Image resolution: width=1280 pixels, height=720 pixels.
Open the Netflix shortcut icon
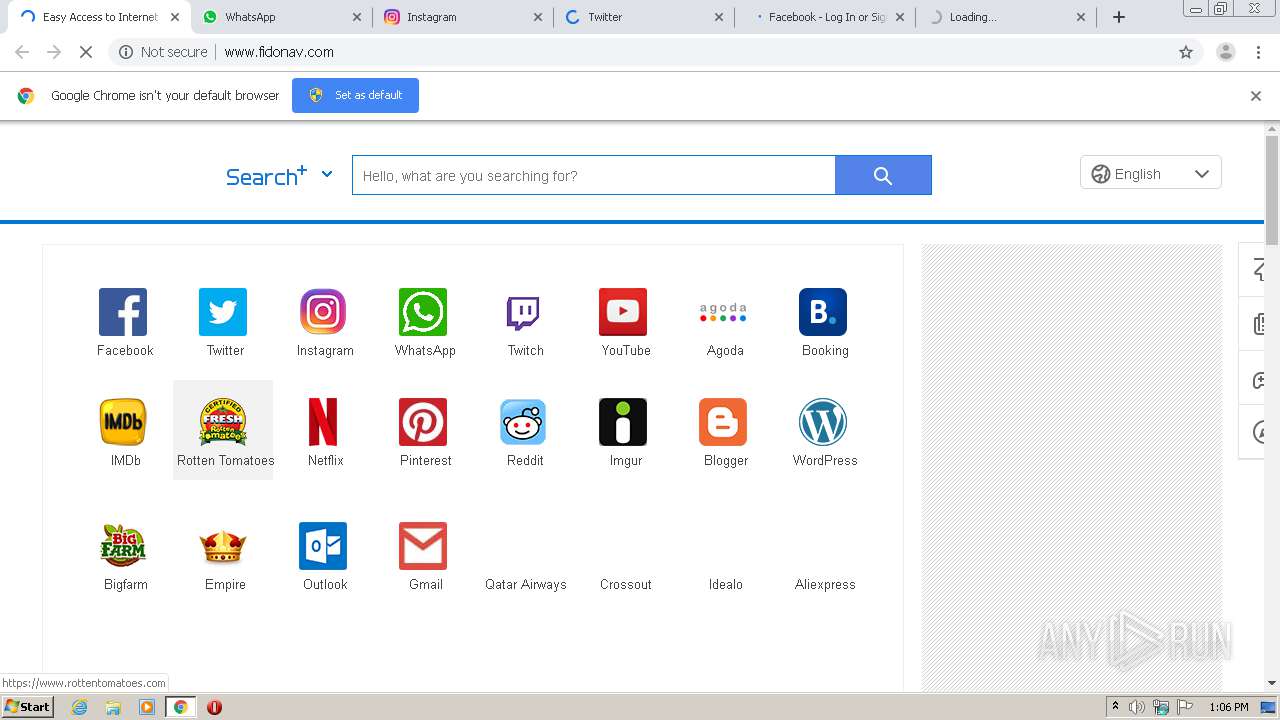pyautogui.click(x=323, y=422)
